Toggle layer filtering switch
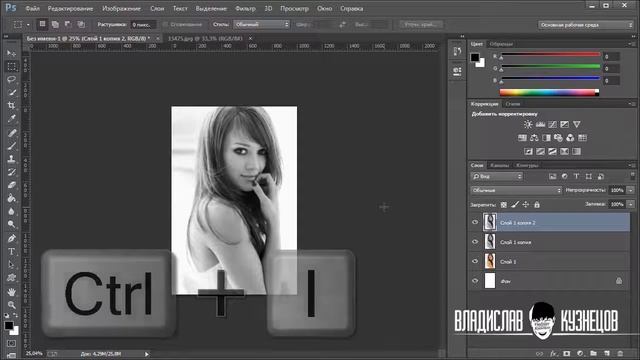Viewport: 640px width, 360px height. click(632, 176)
